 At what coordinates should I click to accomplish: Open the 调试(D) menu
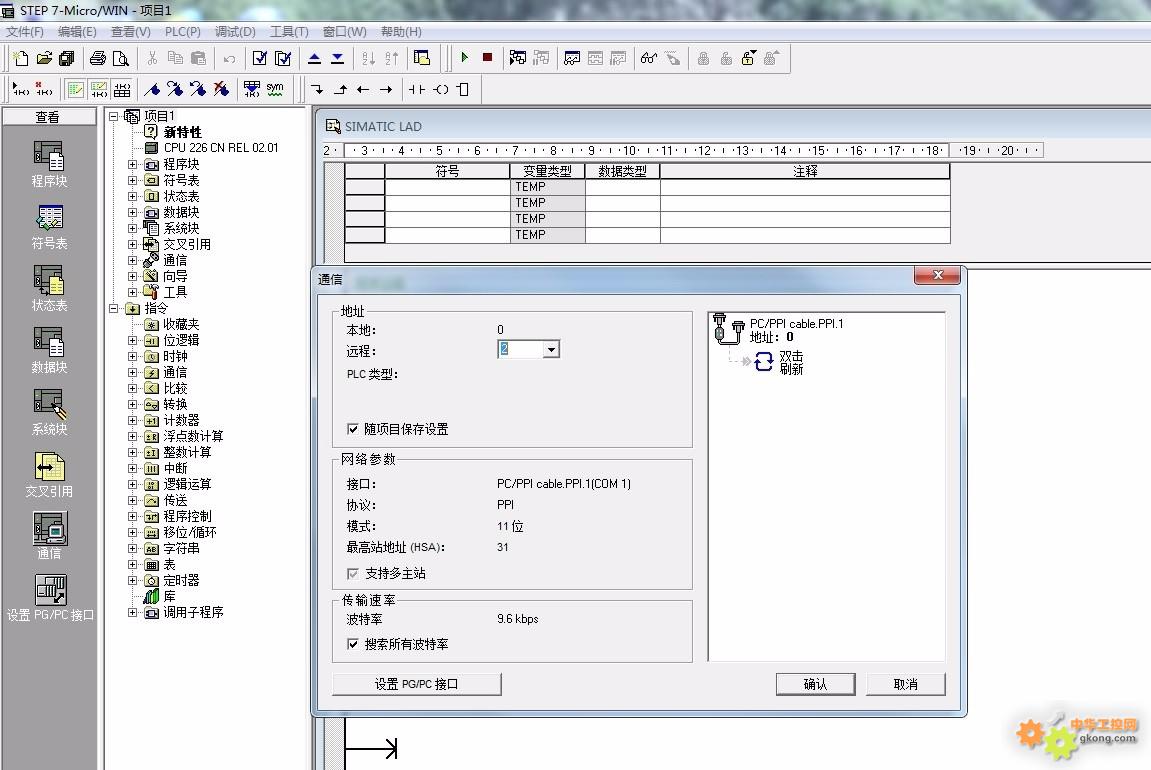[x=235, y=32]
